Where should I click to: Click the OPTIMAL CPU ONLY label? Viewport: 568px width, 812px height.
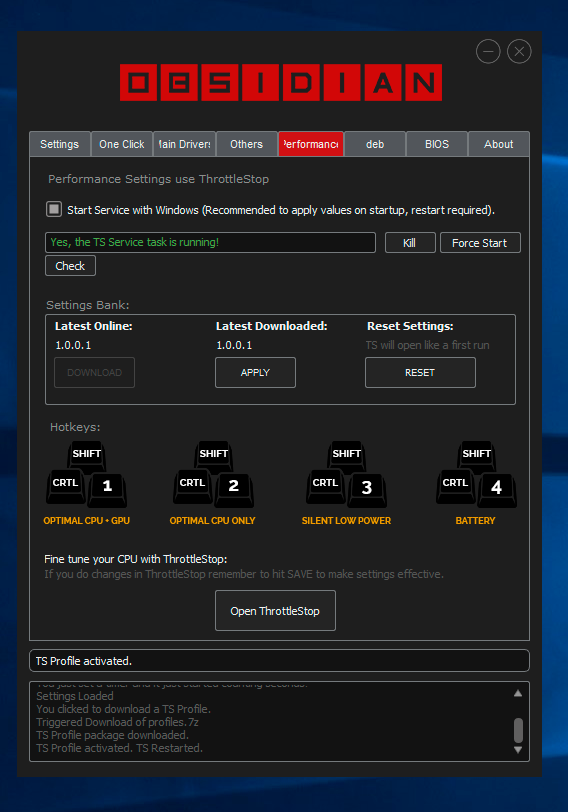tap(212, 520)
